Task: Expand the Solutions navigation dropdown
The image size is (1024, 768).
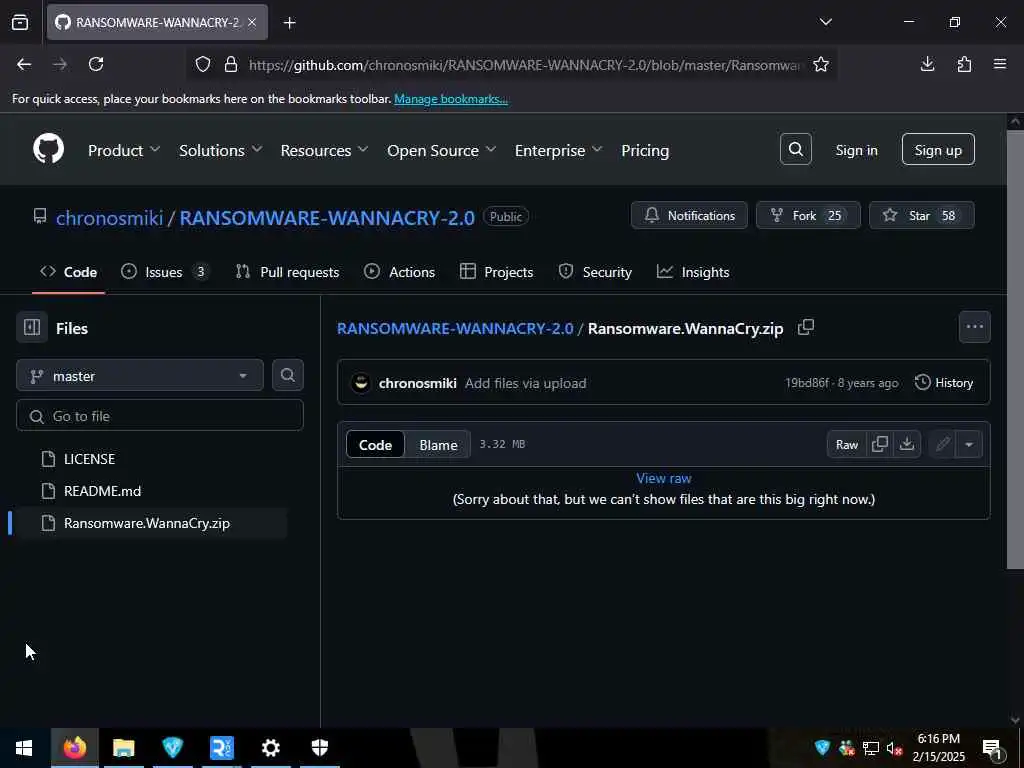Action: coord(221,150)
